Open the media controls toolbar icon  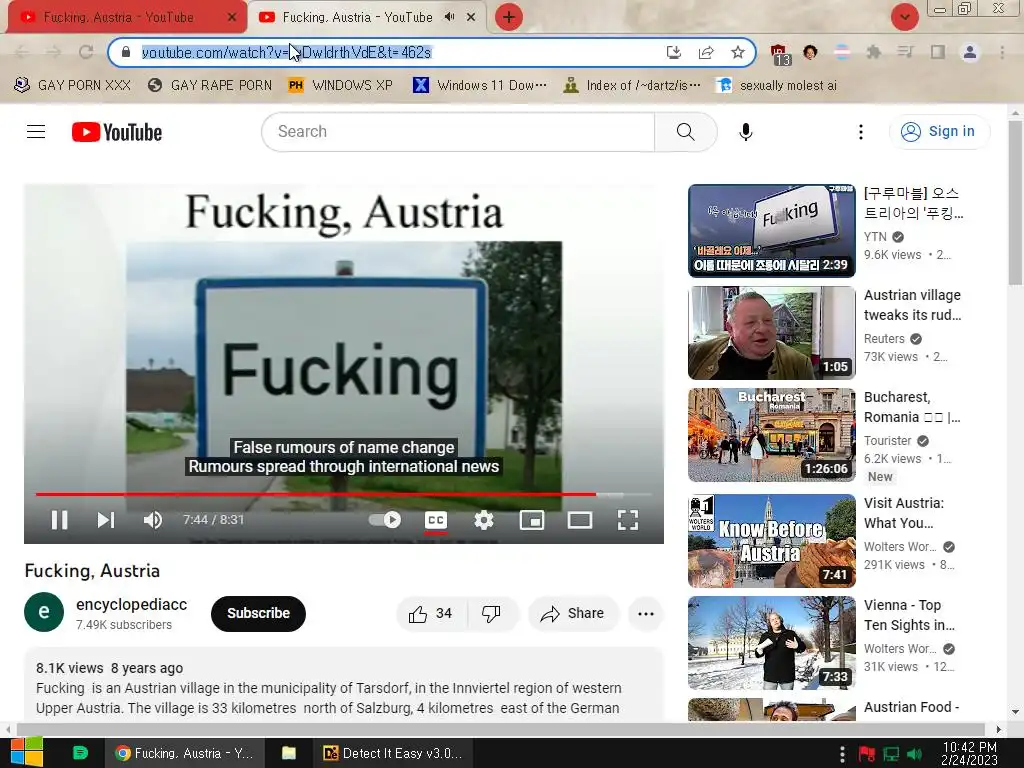pyautogui.click(x=906, y=52)
